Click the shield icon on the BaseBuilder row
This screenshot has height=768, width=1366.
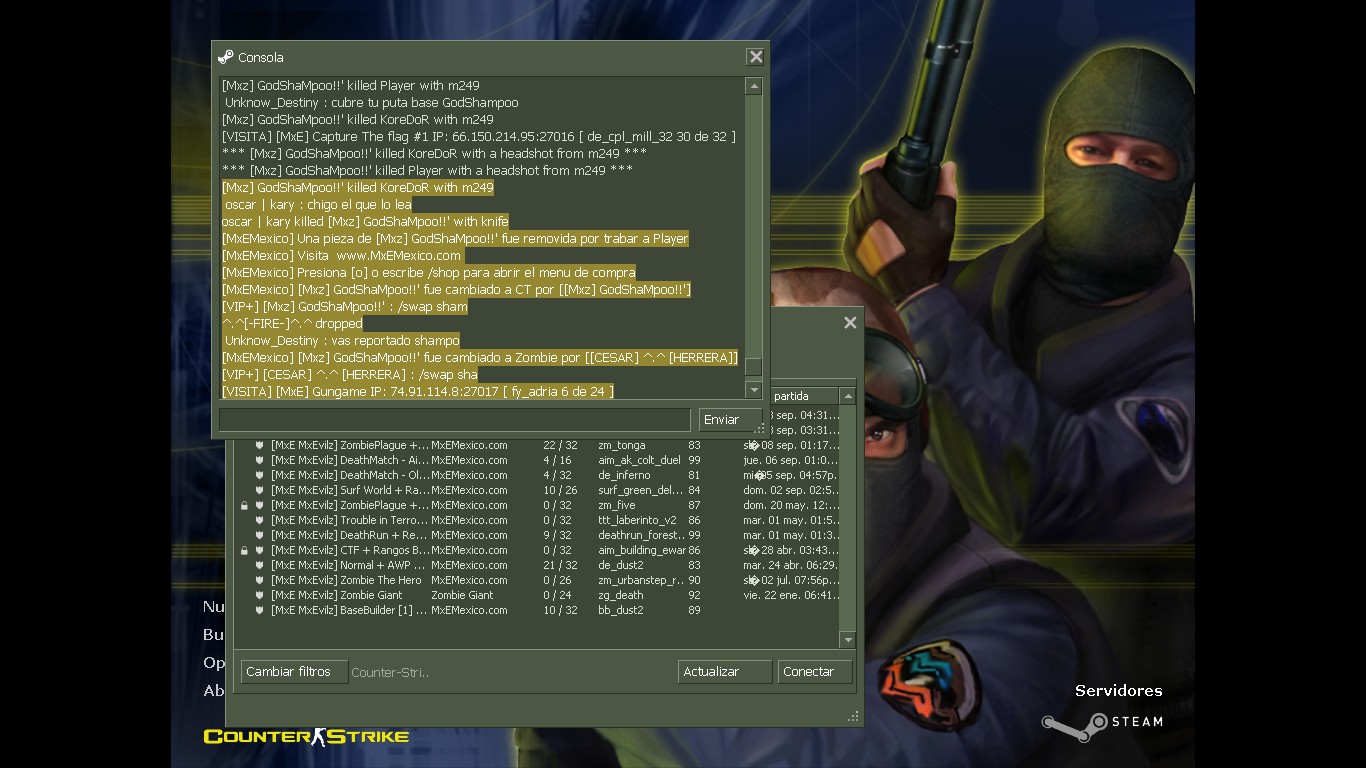(259, 610)
